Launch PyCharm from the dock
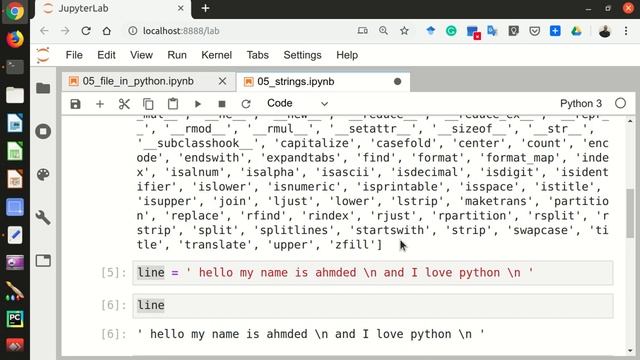Screen dimensions: 640x360 point(15,319)
